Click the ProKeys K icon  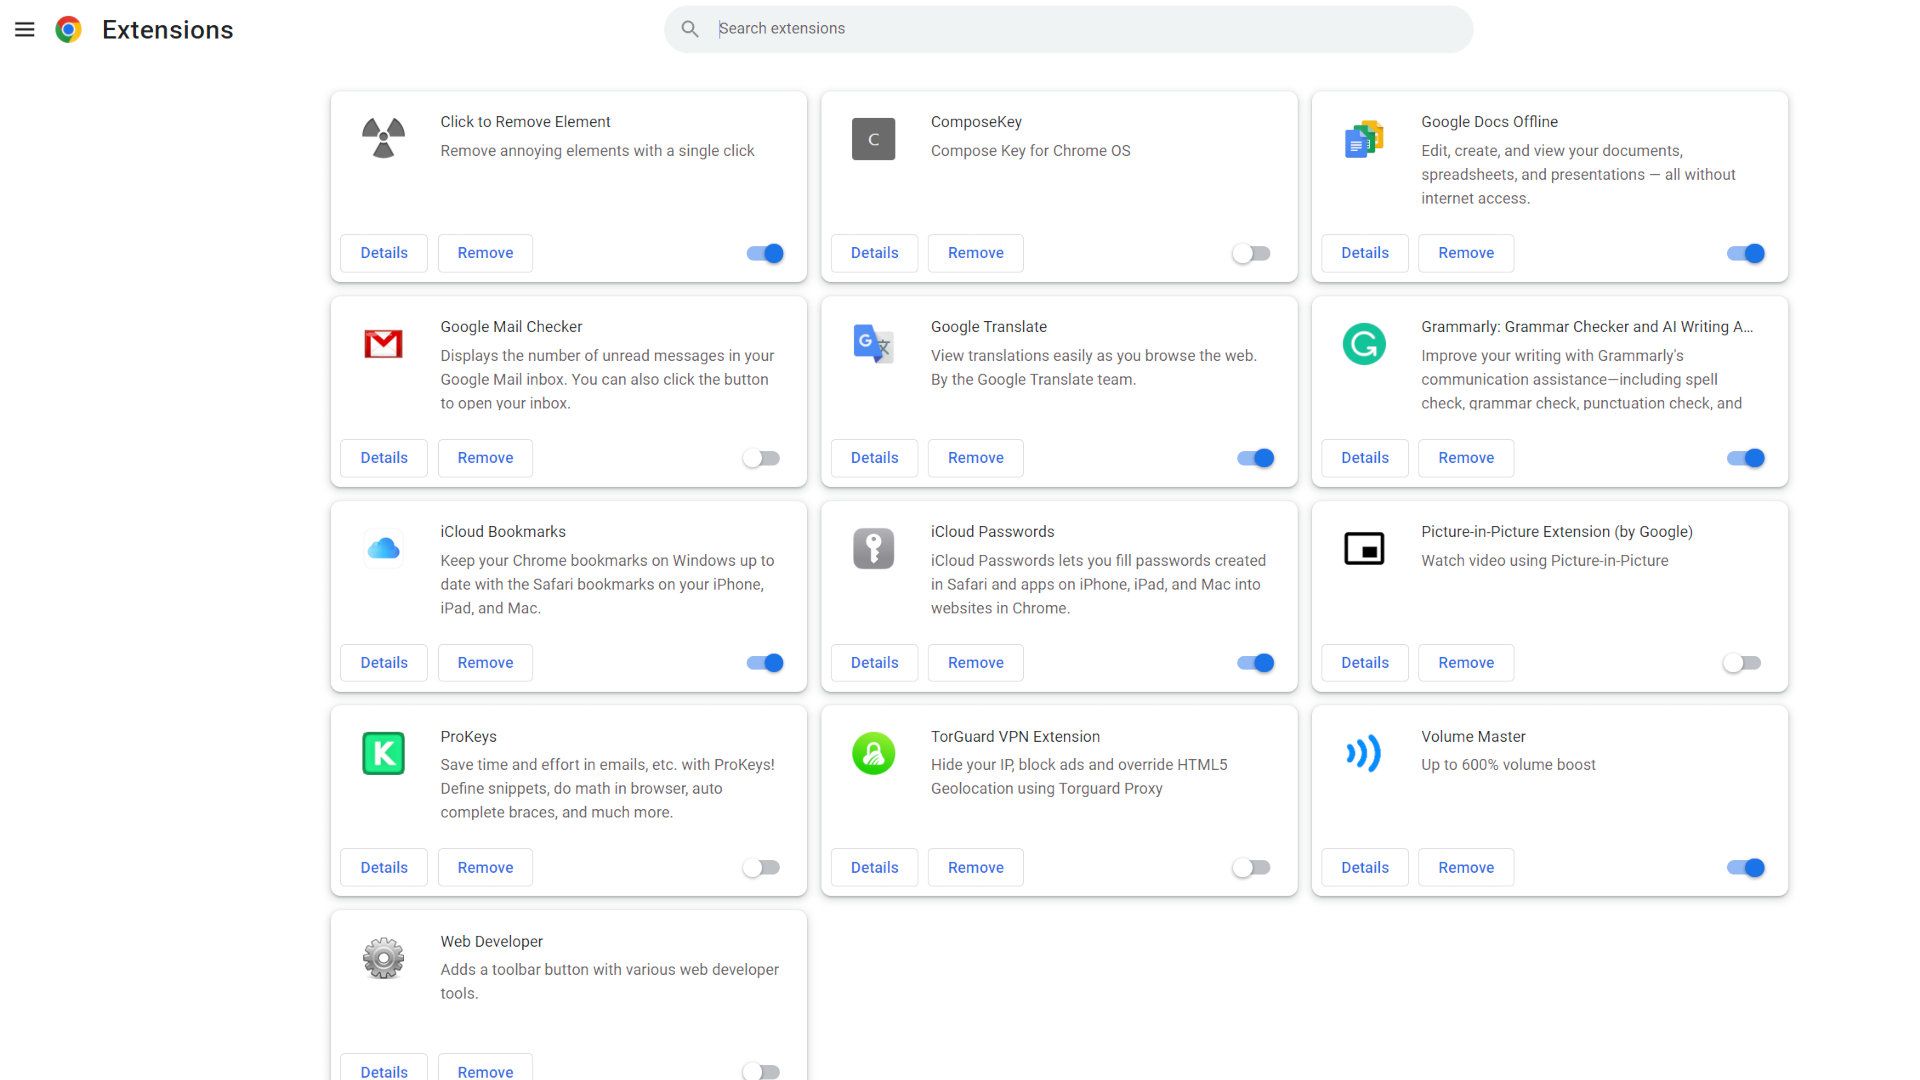[384, 752]
